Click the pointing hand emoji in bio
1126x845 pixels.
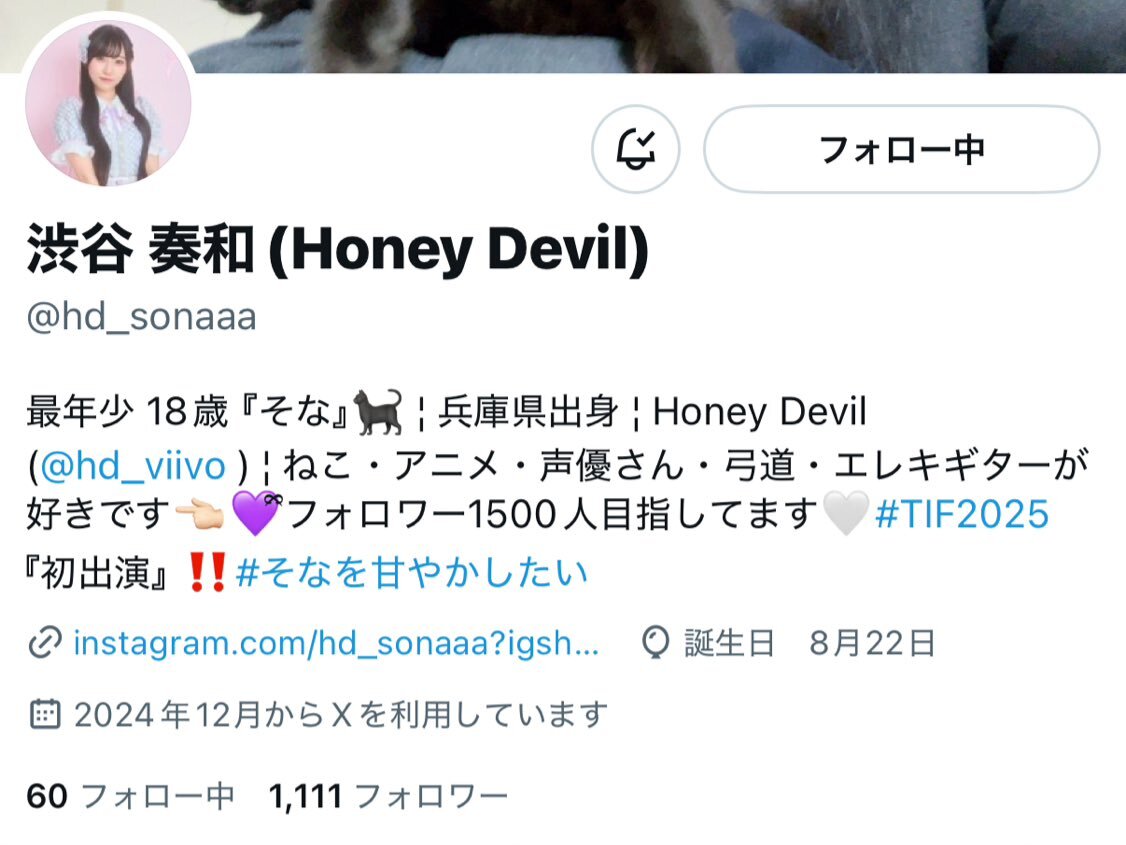[x=200, y=514]
